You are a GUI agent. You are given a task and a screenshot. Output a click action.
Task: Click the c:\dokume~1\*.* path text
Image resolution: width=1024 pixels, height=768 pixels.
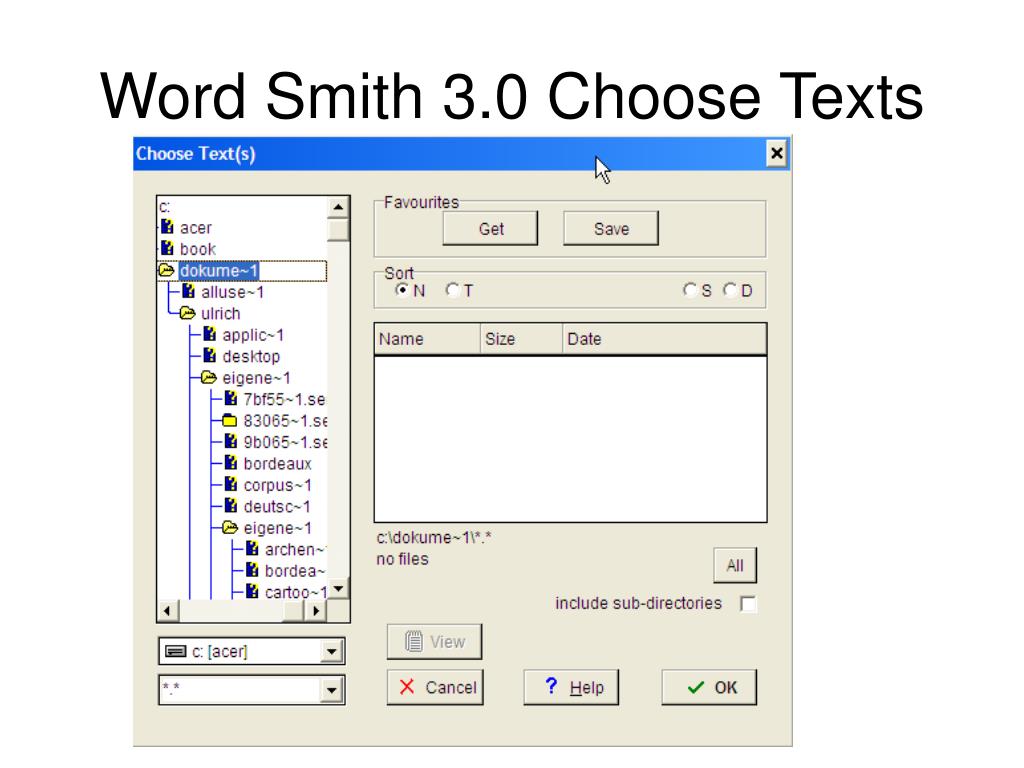coord(434,537)
